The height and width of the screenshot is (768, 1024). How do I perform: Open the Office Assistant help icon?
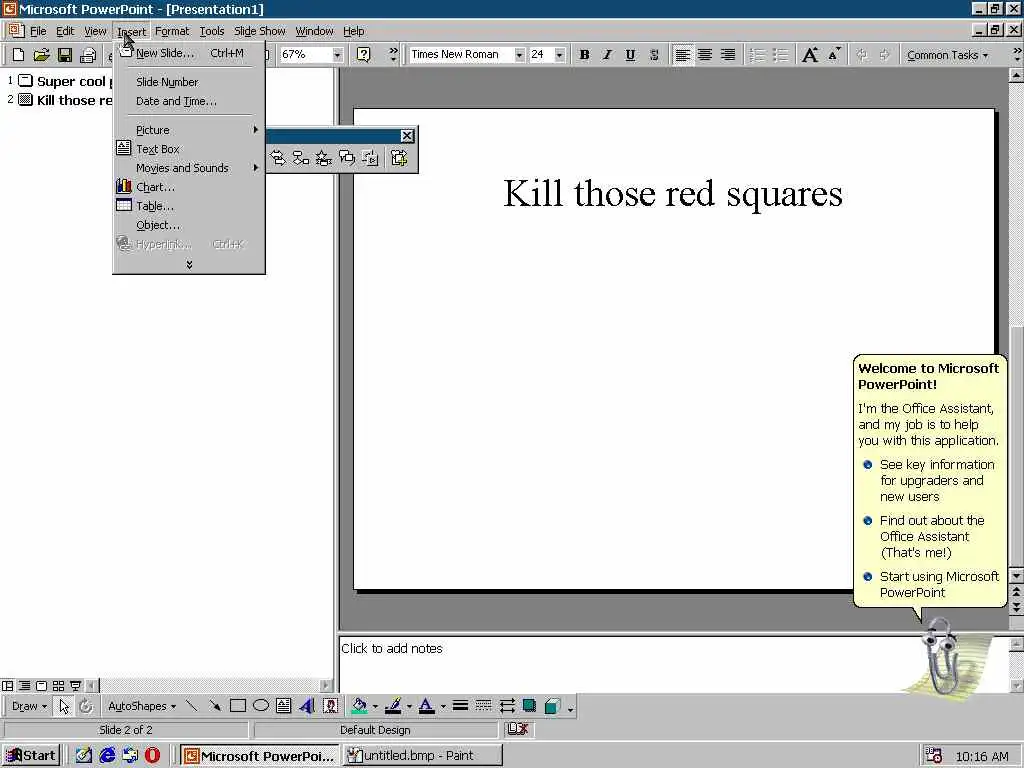364,54
